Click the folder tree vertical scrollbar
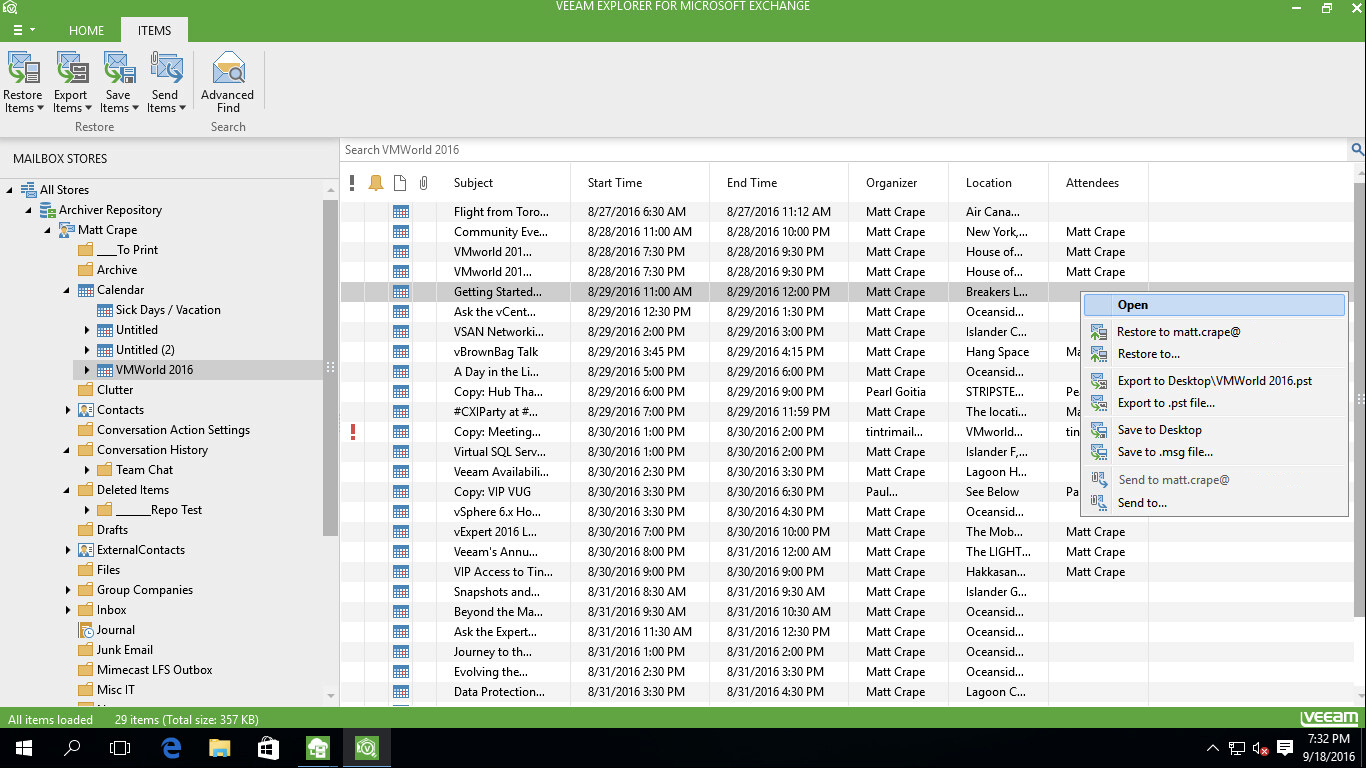 pyautogui.click(x=331, y=367)
